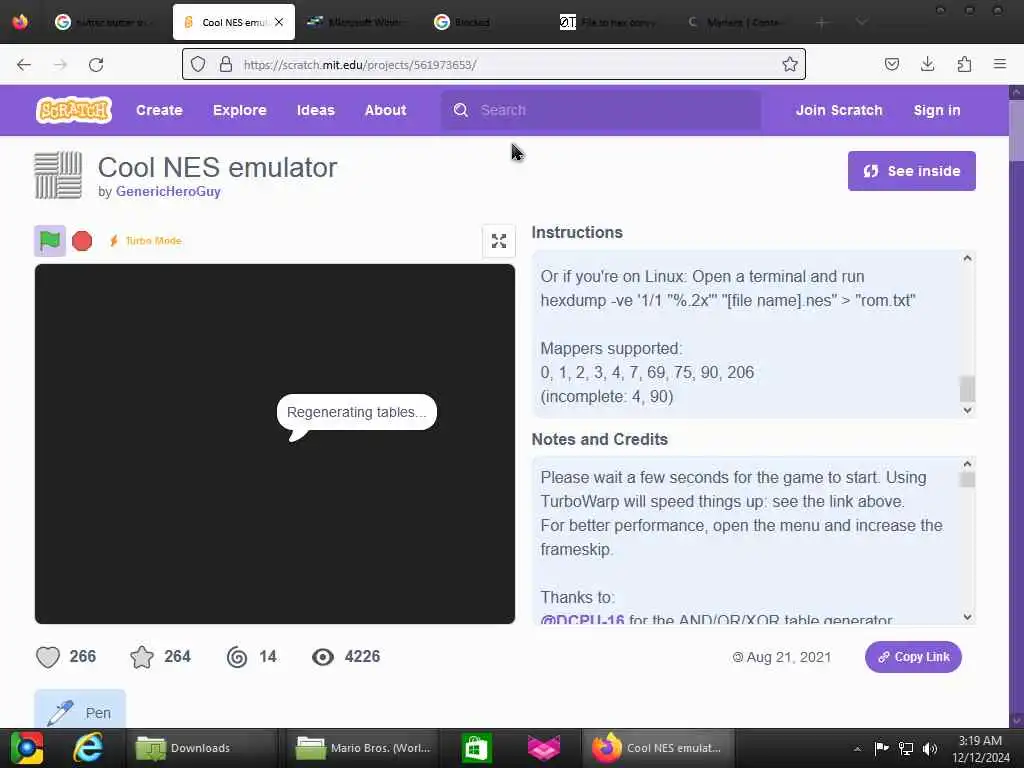Reload the current page
Screen dimensions: 1024x768
click(96, 65)
